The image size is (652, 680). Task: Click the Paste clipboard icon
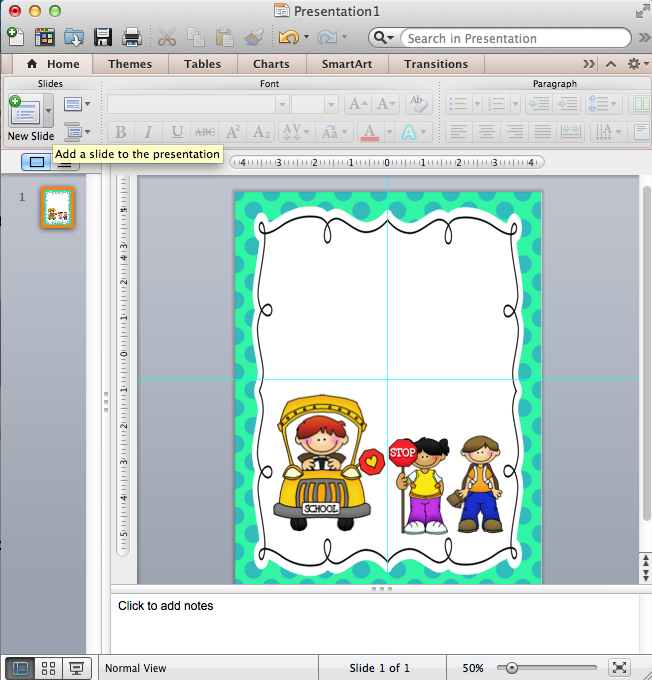click(225, 37)
